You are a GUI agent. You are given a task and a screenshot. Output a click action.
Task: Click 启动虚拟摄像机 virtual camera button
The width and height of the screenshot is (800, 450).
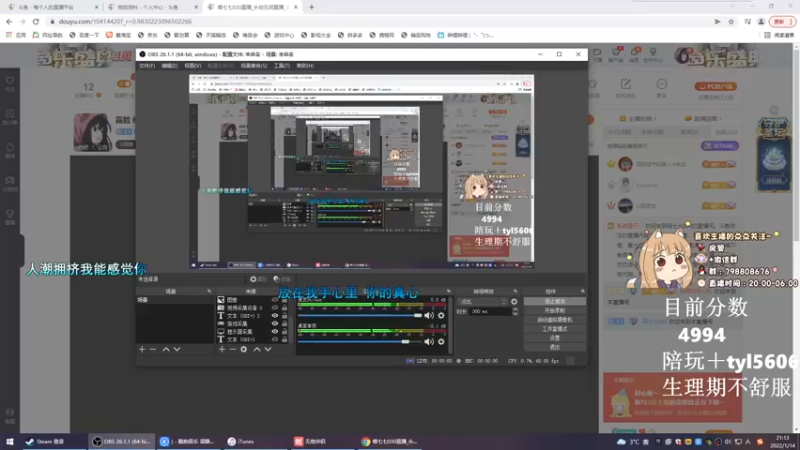555,320
